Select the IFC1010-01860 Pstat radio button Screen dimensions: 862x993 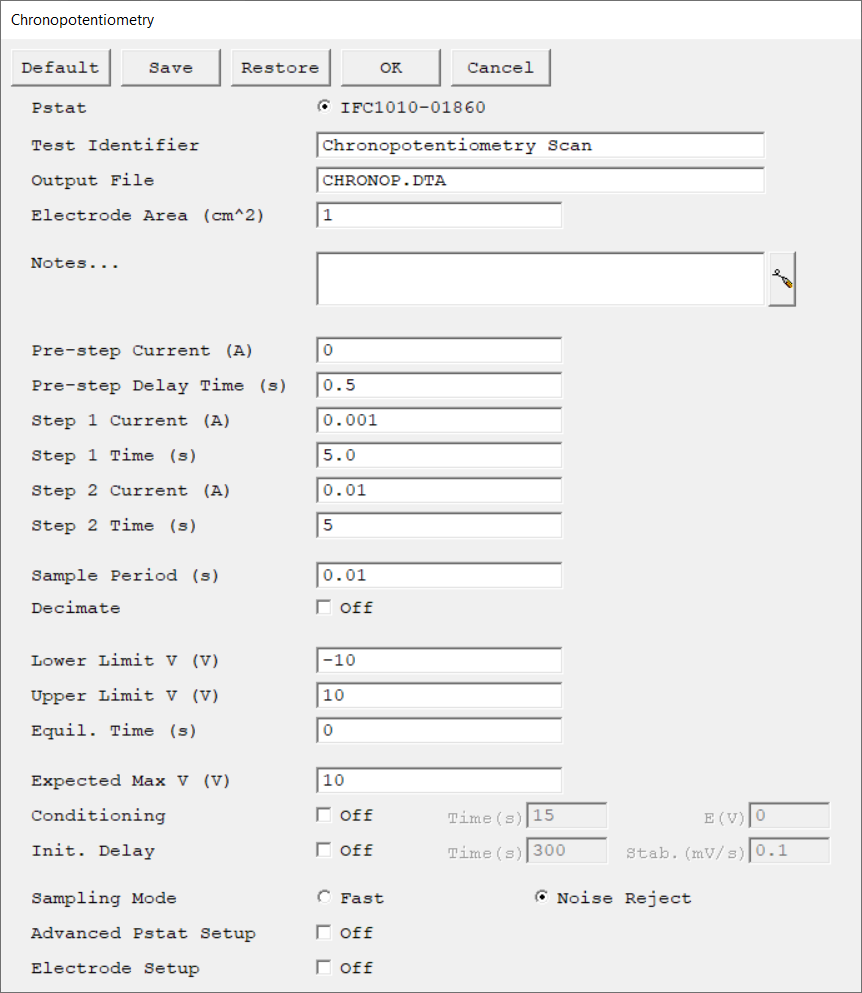[x=323, y=107]
